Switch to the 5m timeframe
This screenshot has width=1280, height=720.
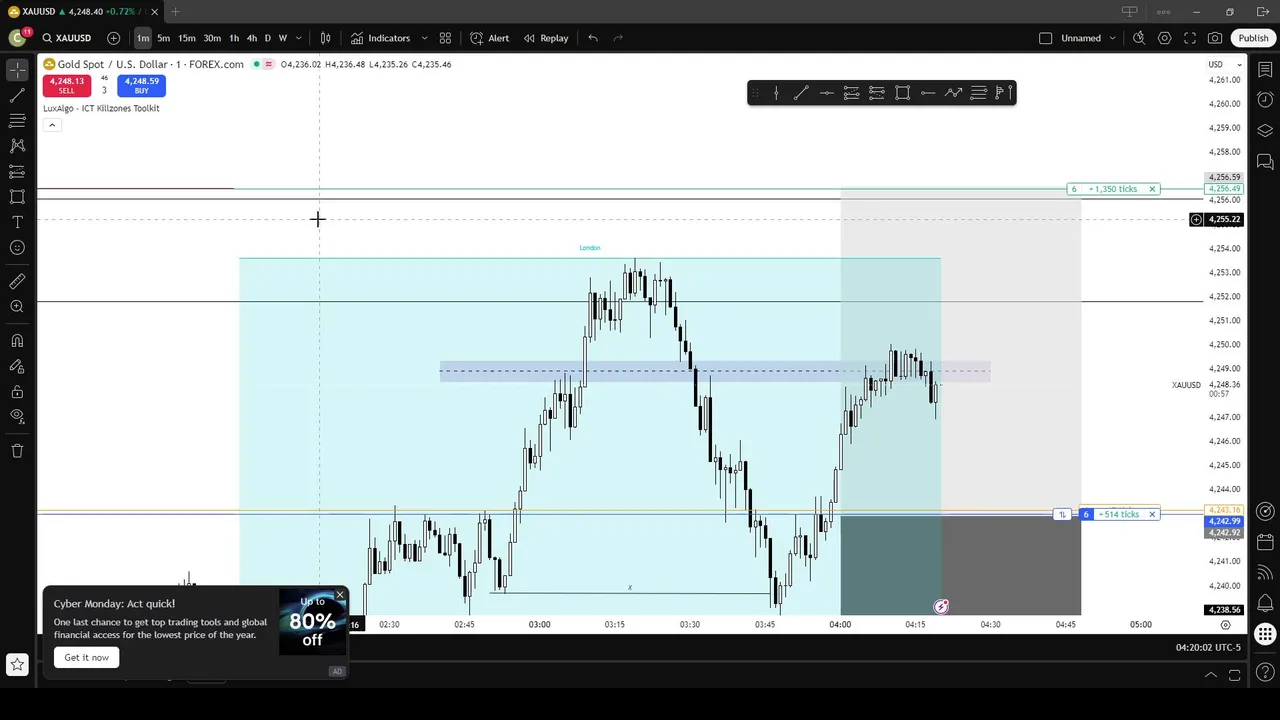[x=163, y=38]
